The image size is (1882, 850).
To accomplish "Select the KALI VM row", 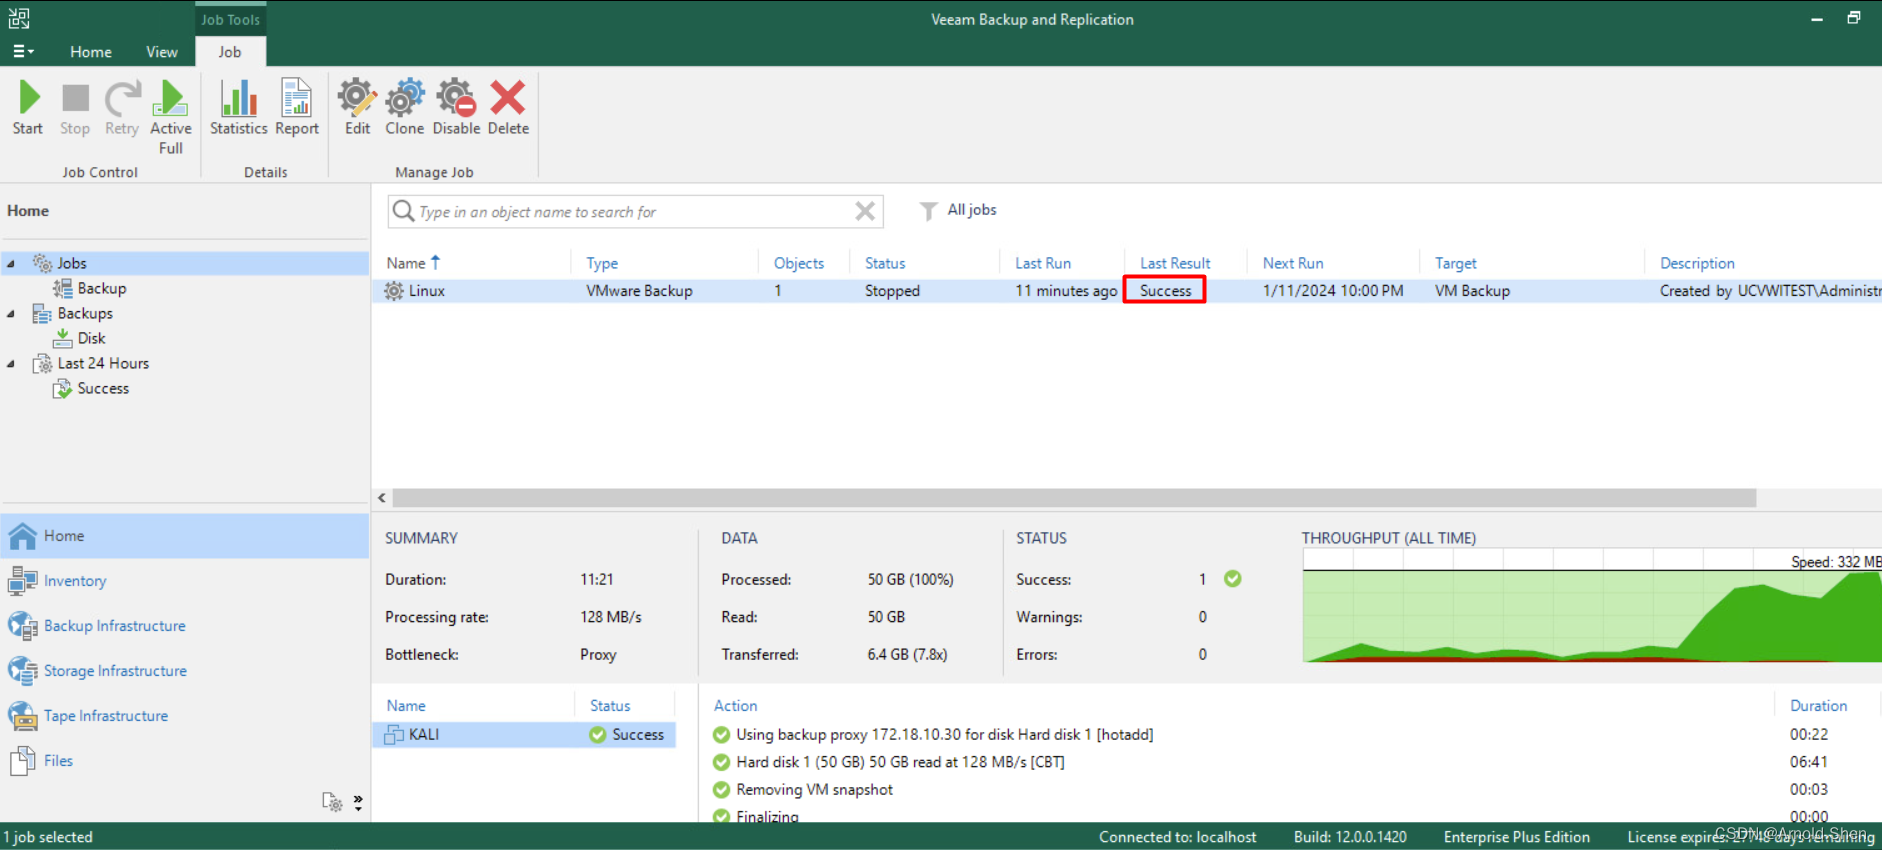I will coord(525,735).
